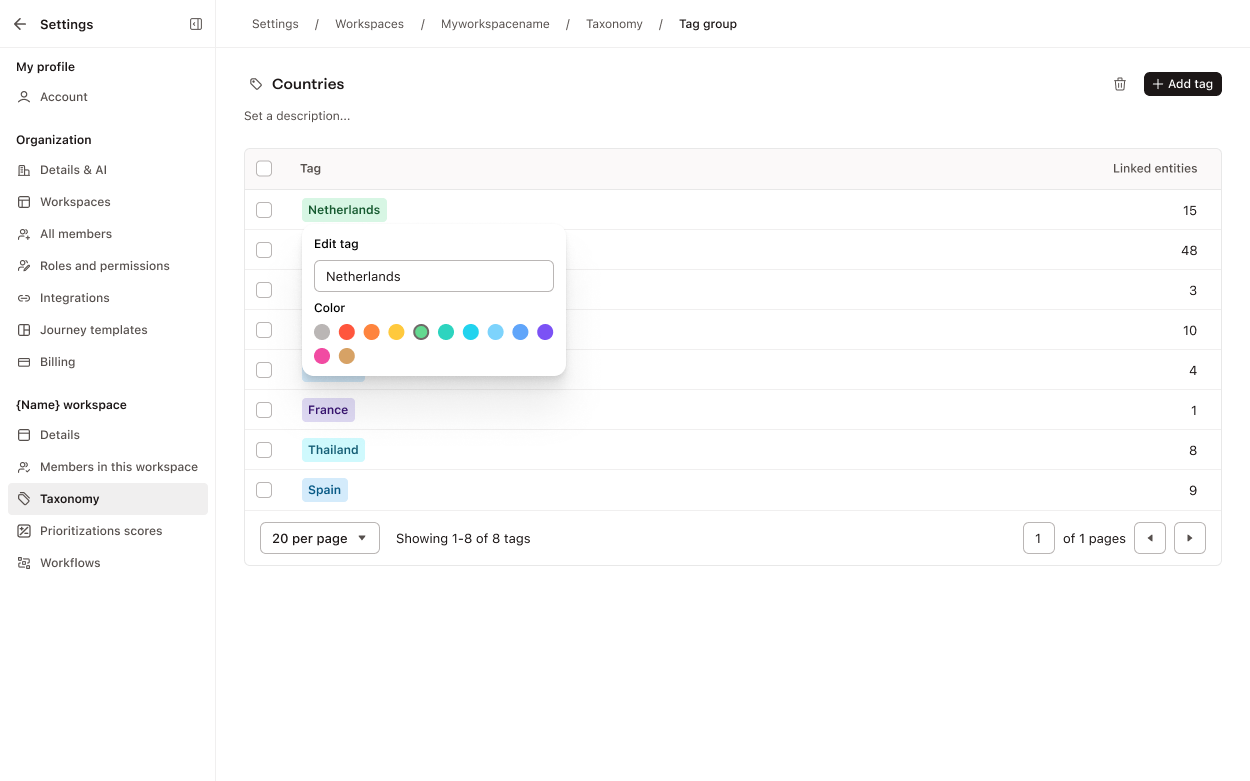Check the Thailand row checkbox

tap(264, 450)
